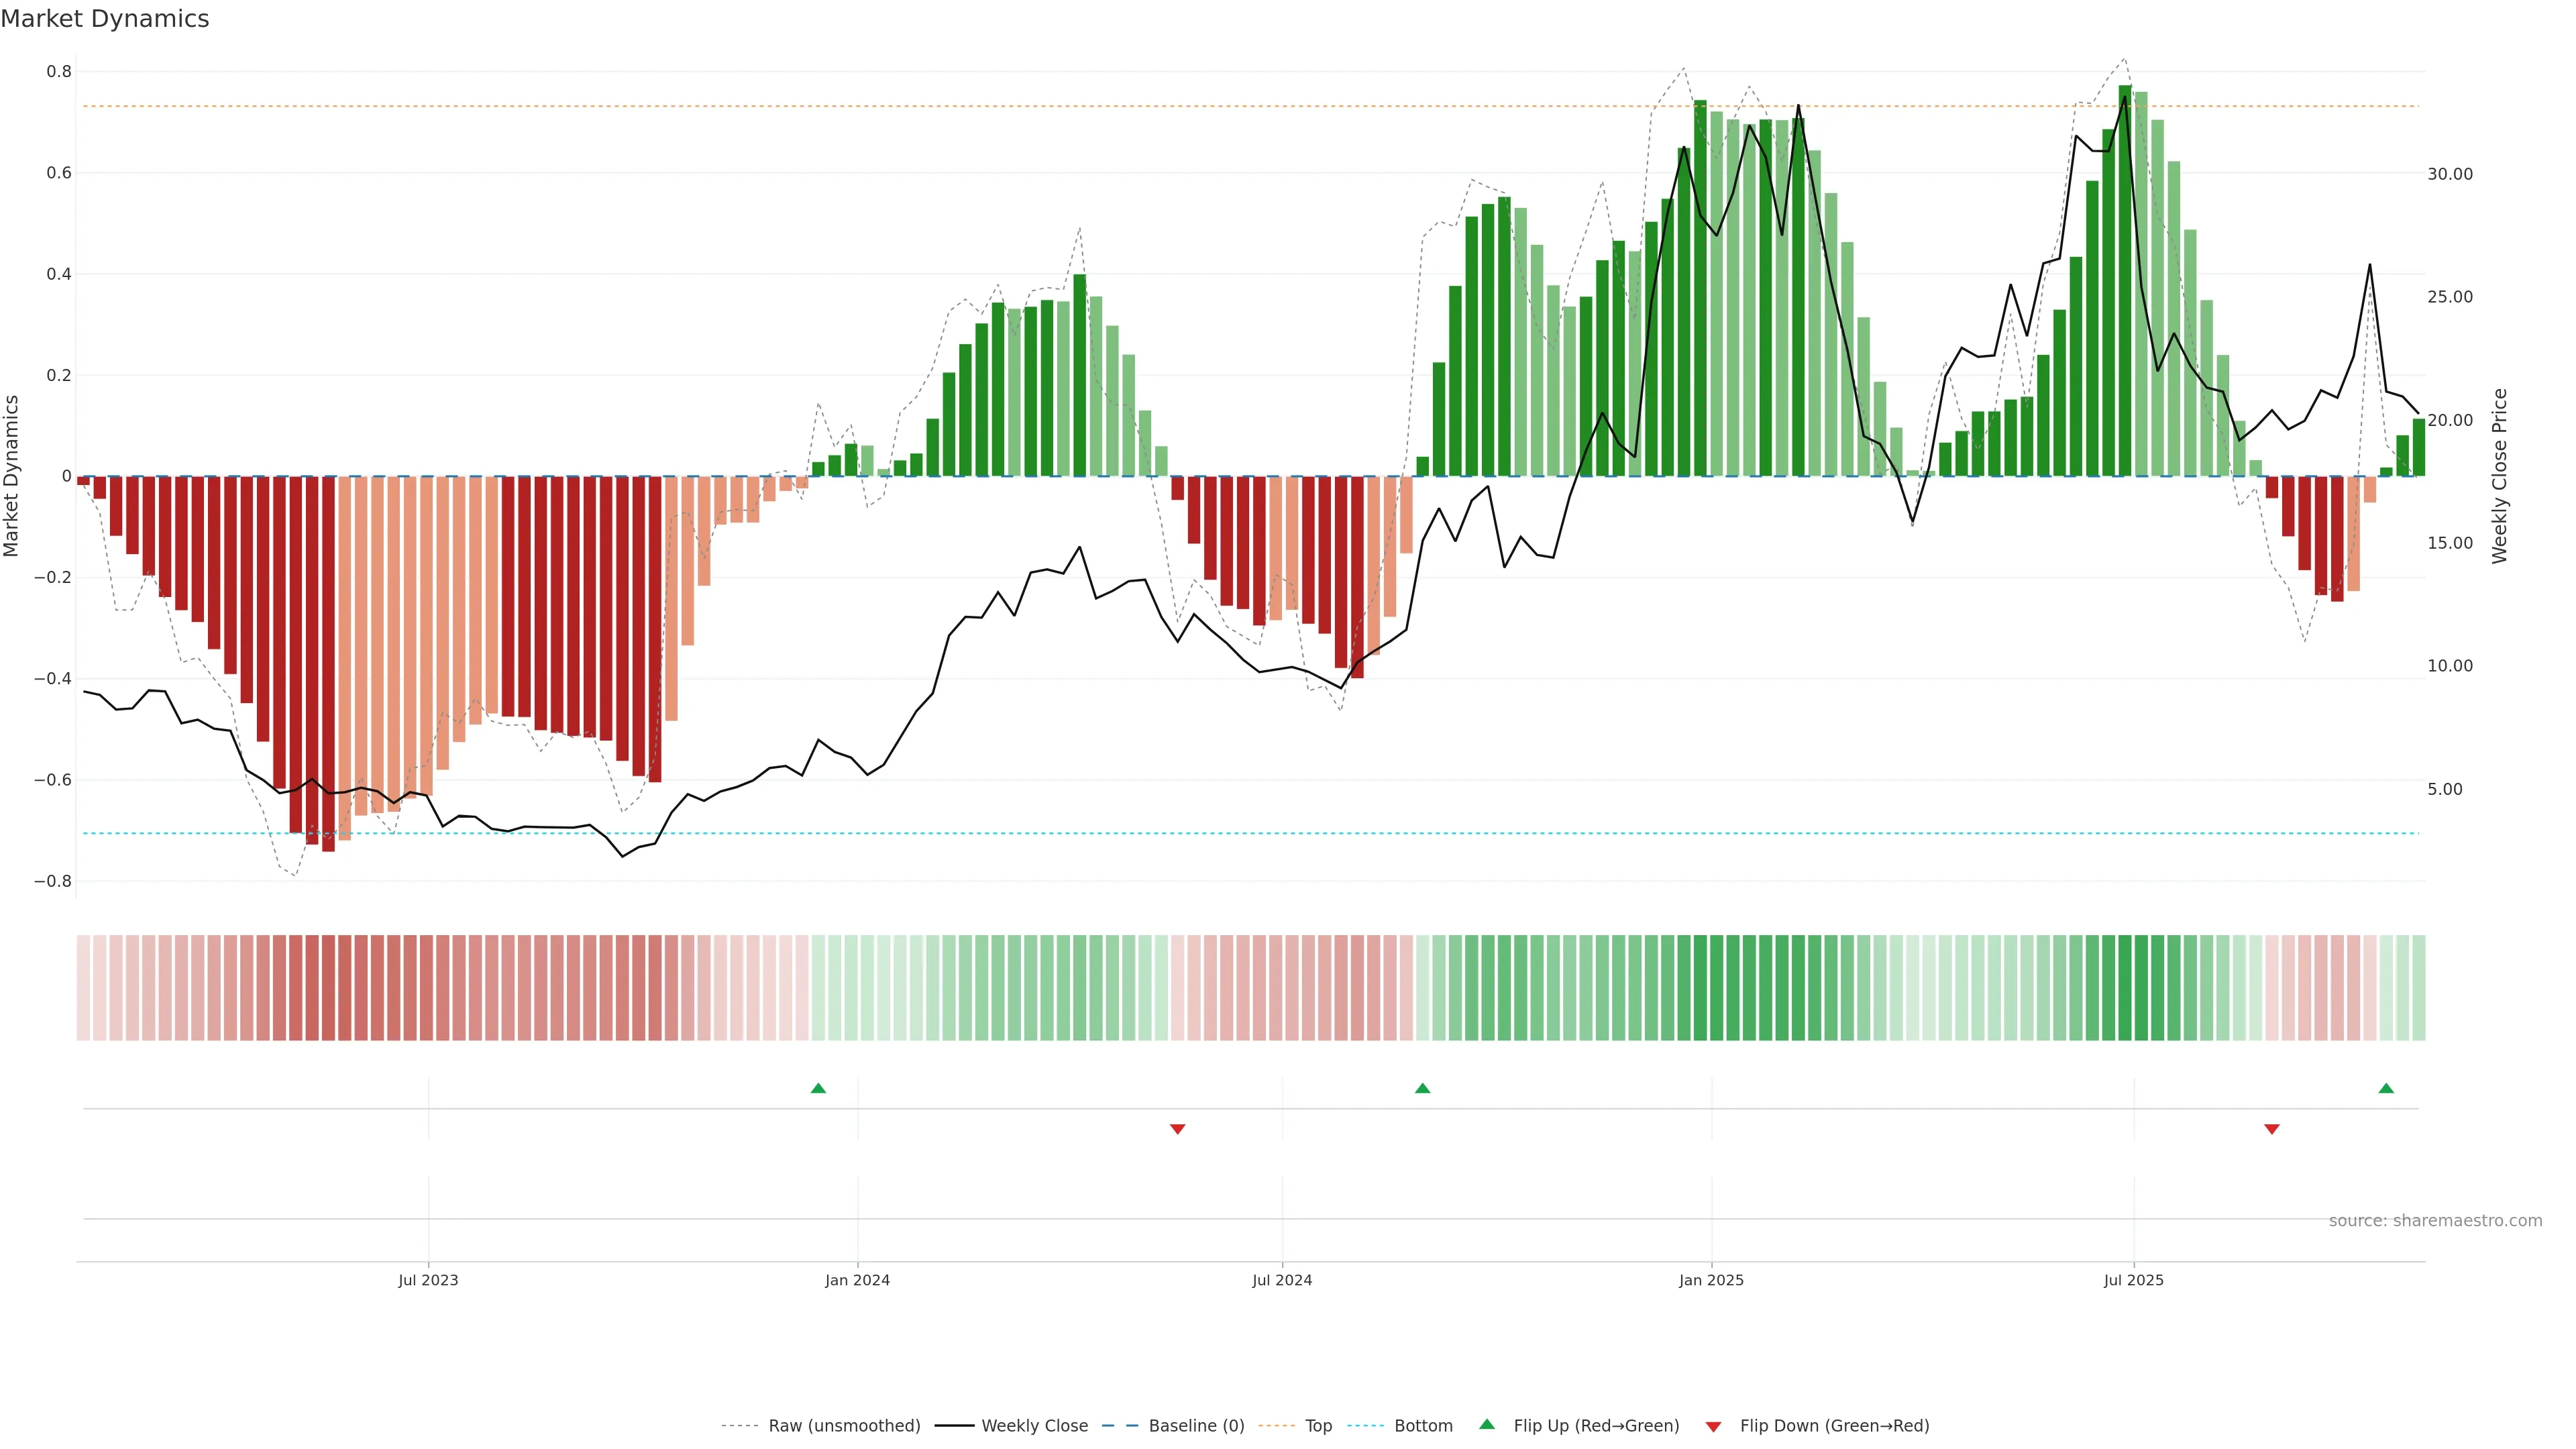
Task: Toggle the Weekly Close legend entry
Action: tap(1034, 1426)
